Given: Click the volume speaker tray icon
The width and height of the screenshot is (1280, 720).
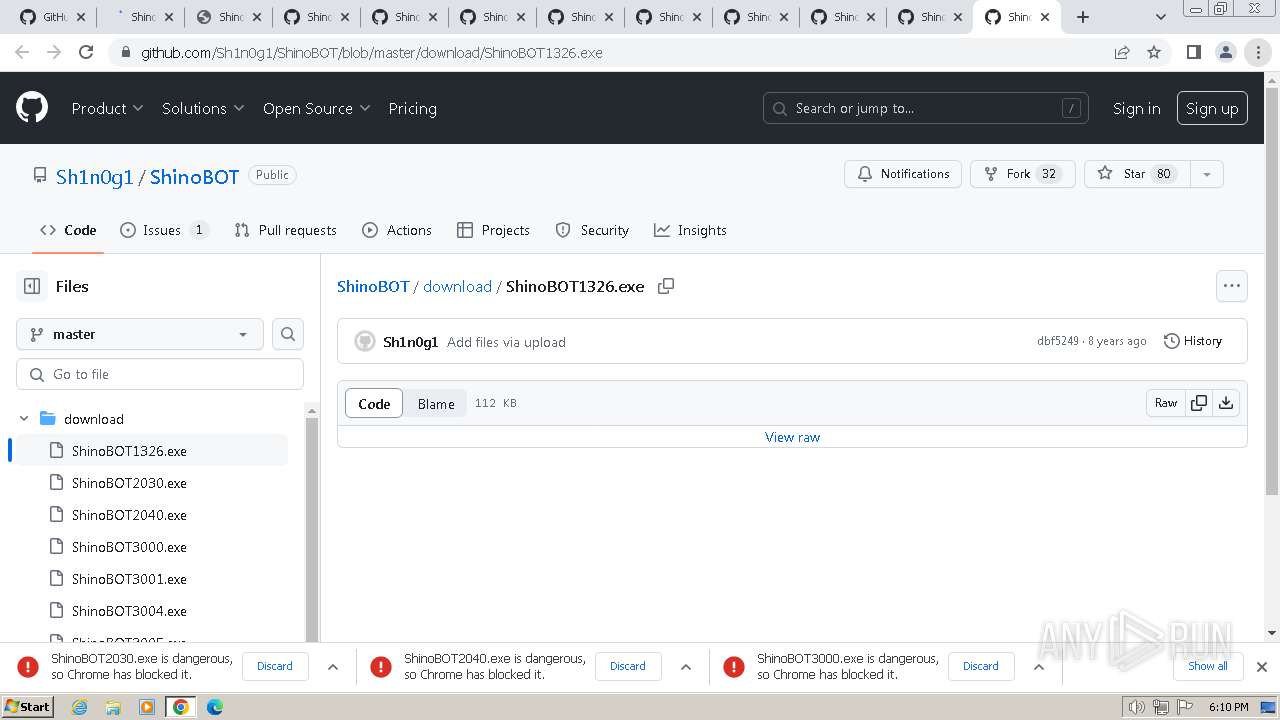Looking at the screenshot, I should point(1136,707).
